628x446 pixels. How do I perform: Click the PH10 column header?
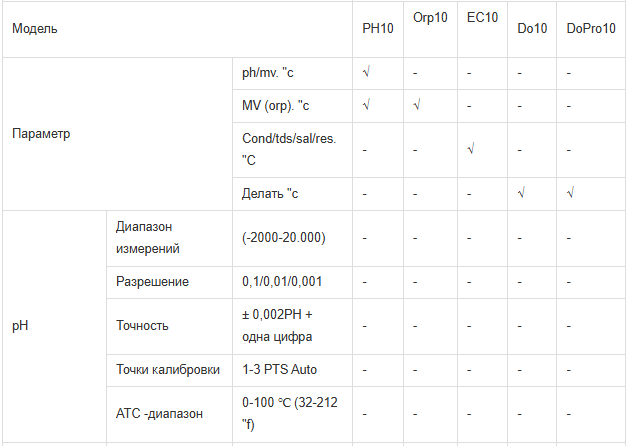[378, 28]
